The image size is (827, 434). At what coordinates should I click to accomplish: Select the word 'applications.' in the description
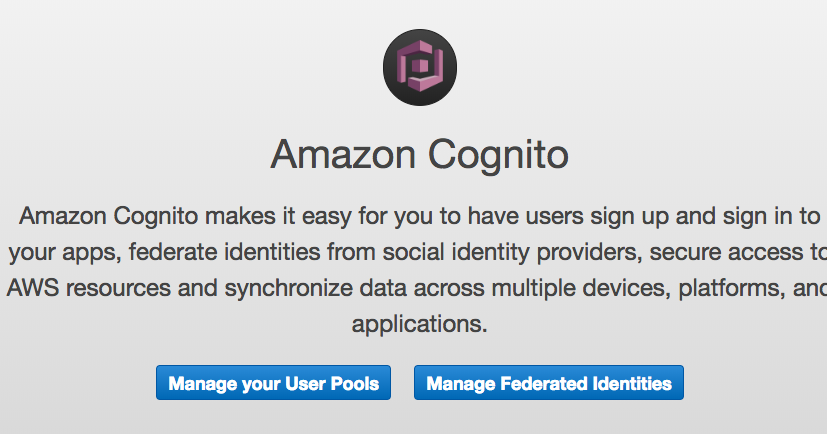click(x=419, y=324)
